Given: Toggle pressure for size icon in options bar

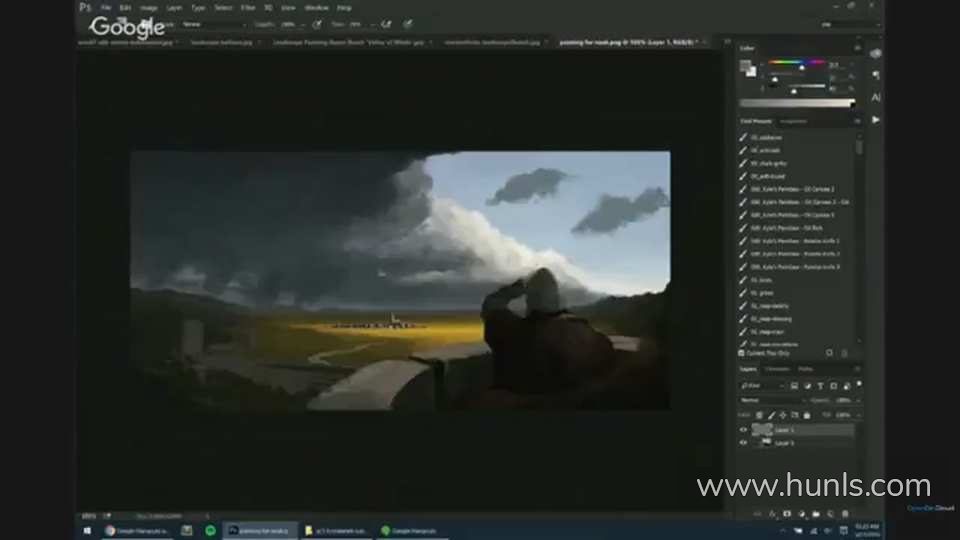Looking at the screenshot, I should (408, 24).
